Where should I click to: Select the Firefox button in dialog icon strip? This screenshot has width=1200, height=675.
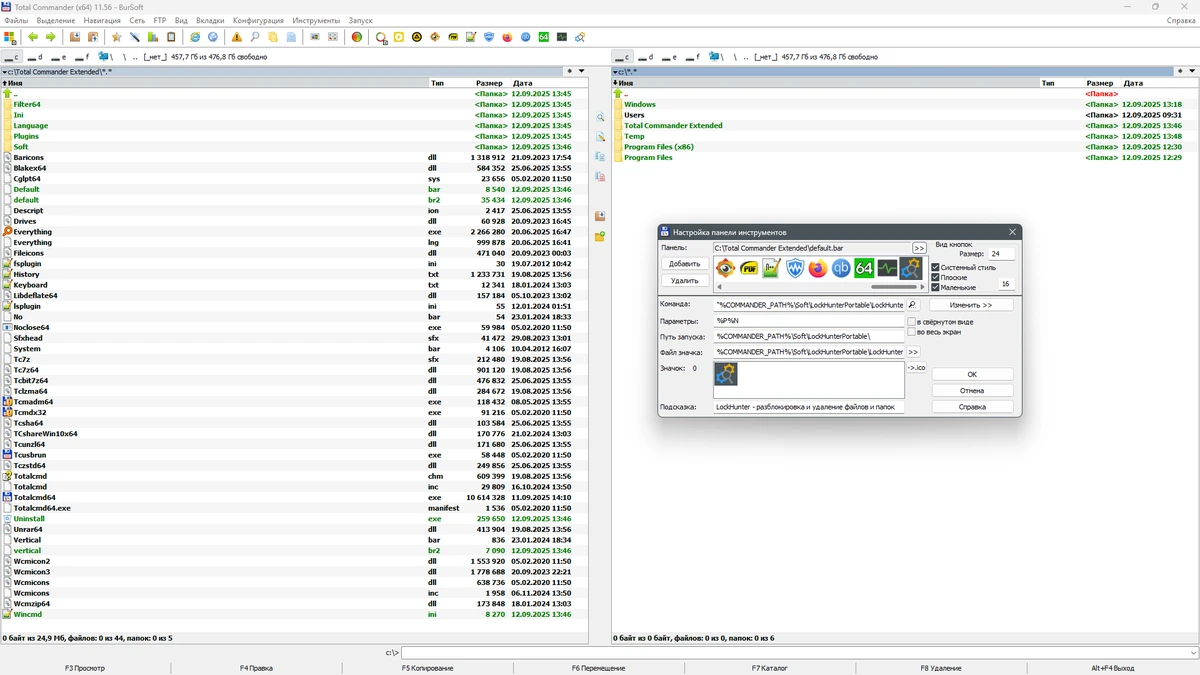pos(818,268)
